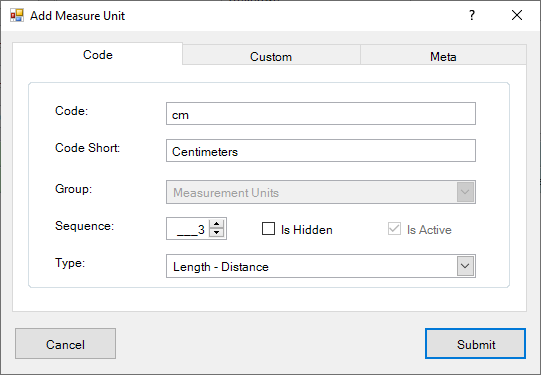Click the Add Measure Unit title text
Image resolution: width=541 pixels, height=375 pixels.
tap(78, 16)
